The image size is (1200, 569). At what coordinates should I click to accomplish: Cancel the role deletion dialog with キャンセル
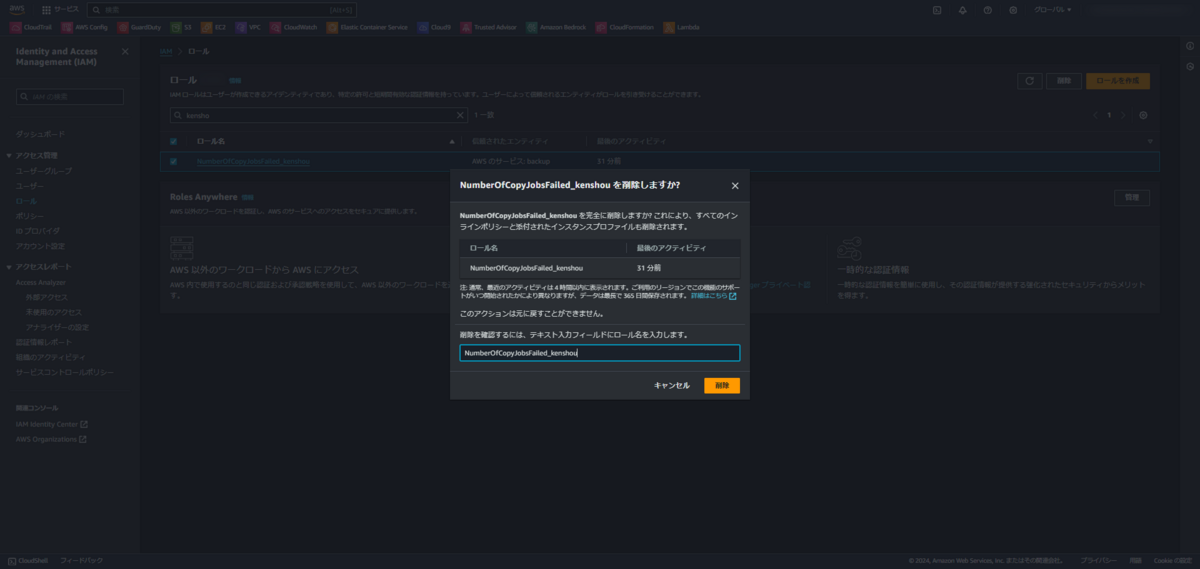(671, 385)
